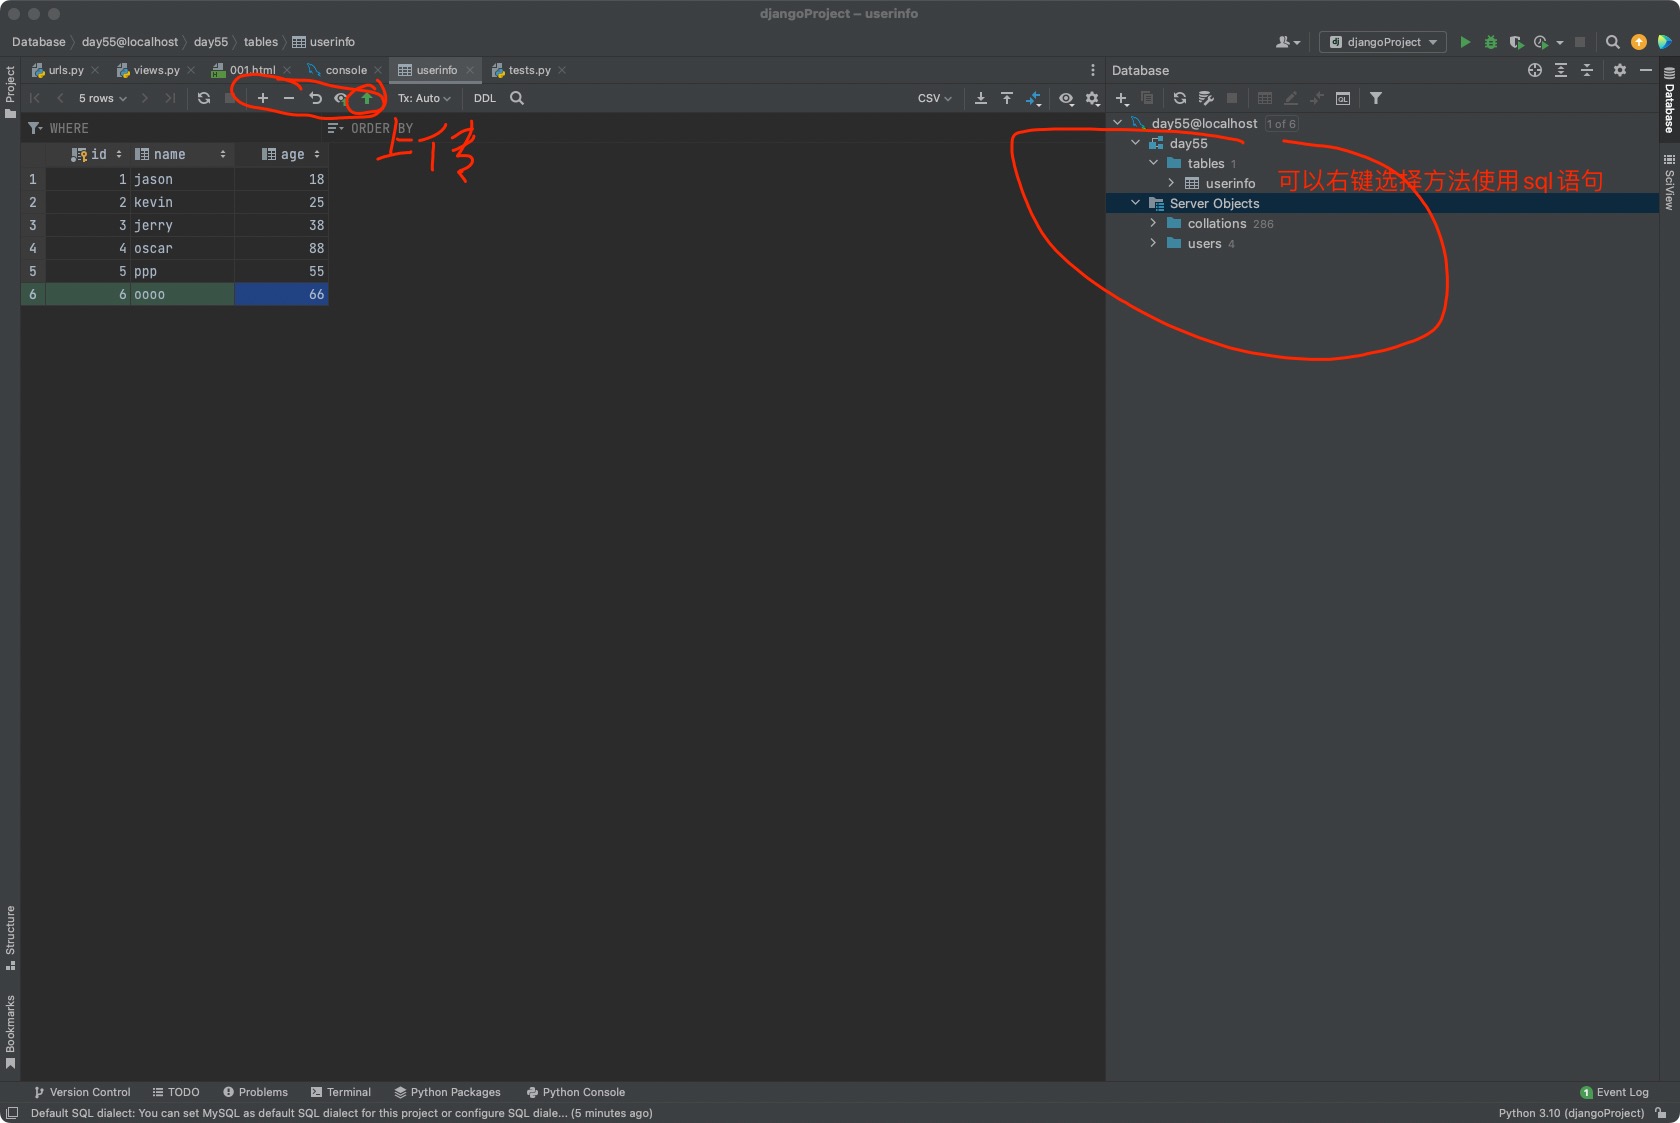Open query console from Database toolbar
This screenshot has width=1680, height=1123.
point(1343,98)
